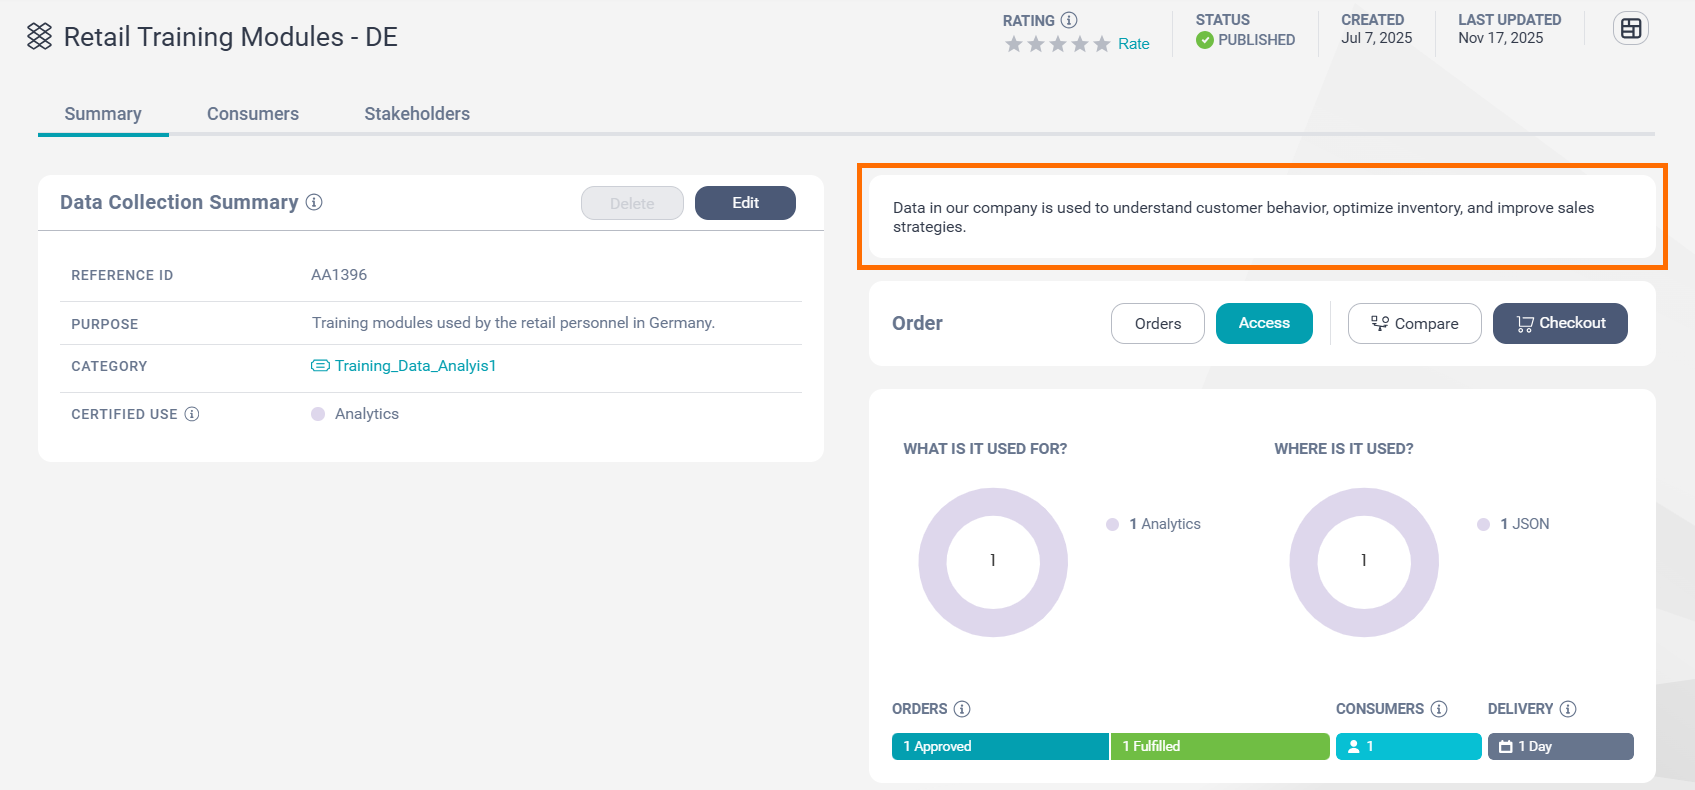Click the Where Is It Used donut chart
Image resolution: width=1695 pixels, height=790 pixels.
(x=1364, y=562)
